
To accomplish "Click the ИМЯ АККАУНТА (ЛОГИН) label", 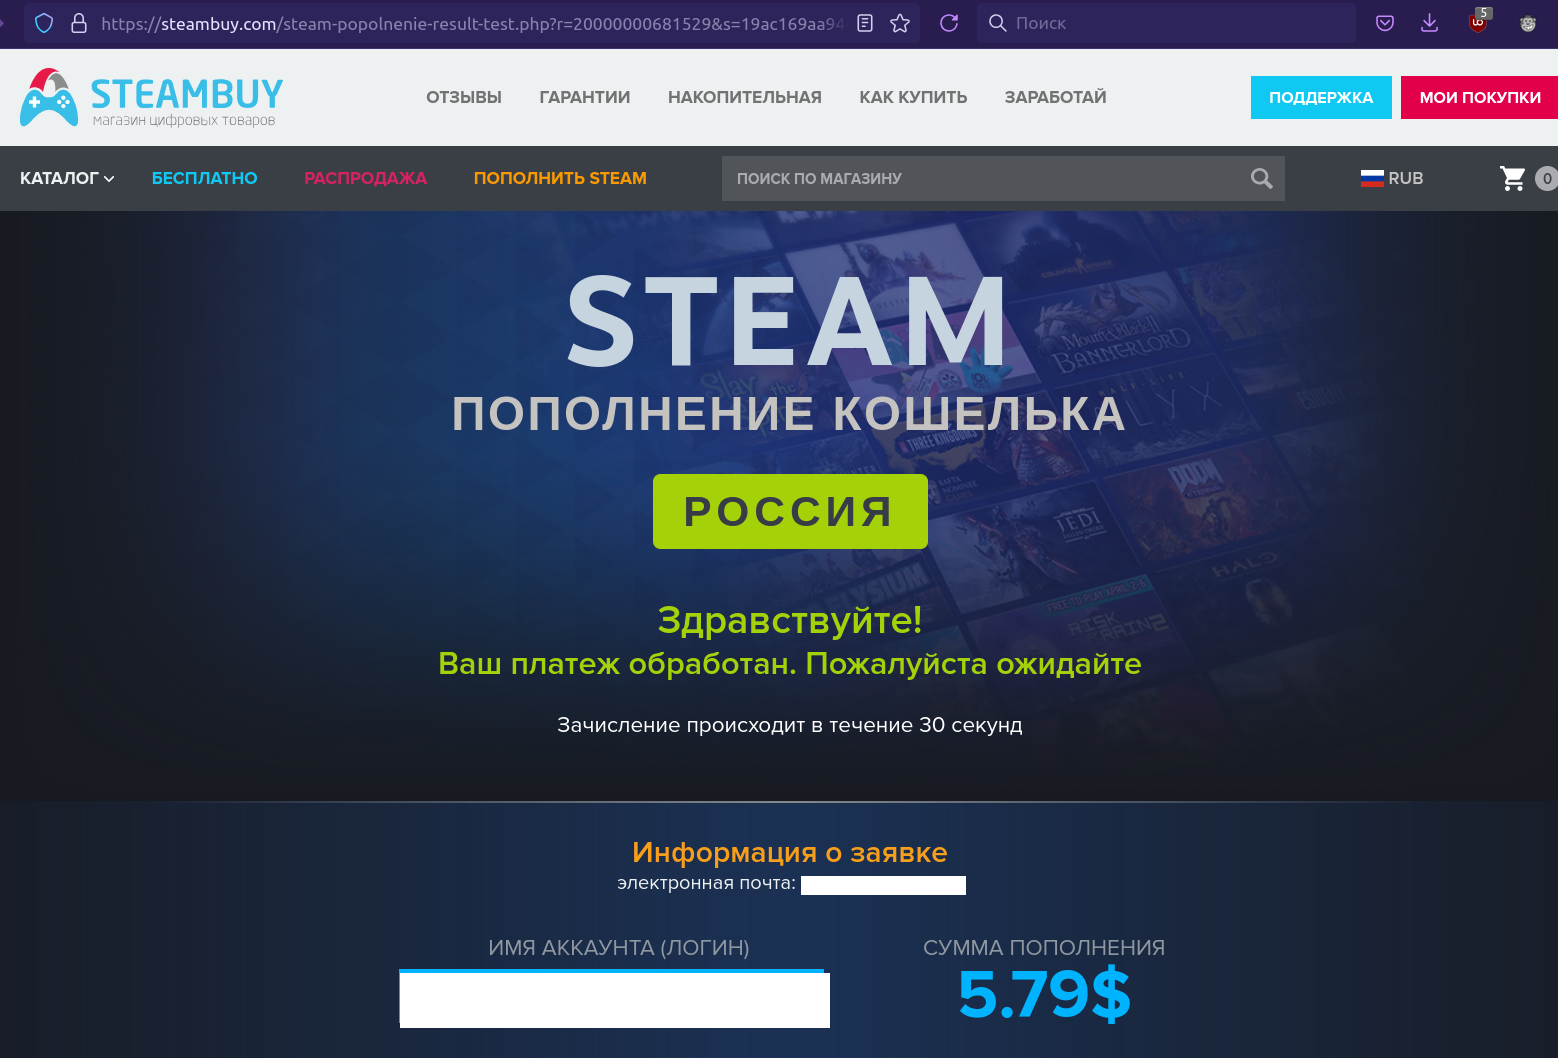I will 619,947.
